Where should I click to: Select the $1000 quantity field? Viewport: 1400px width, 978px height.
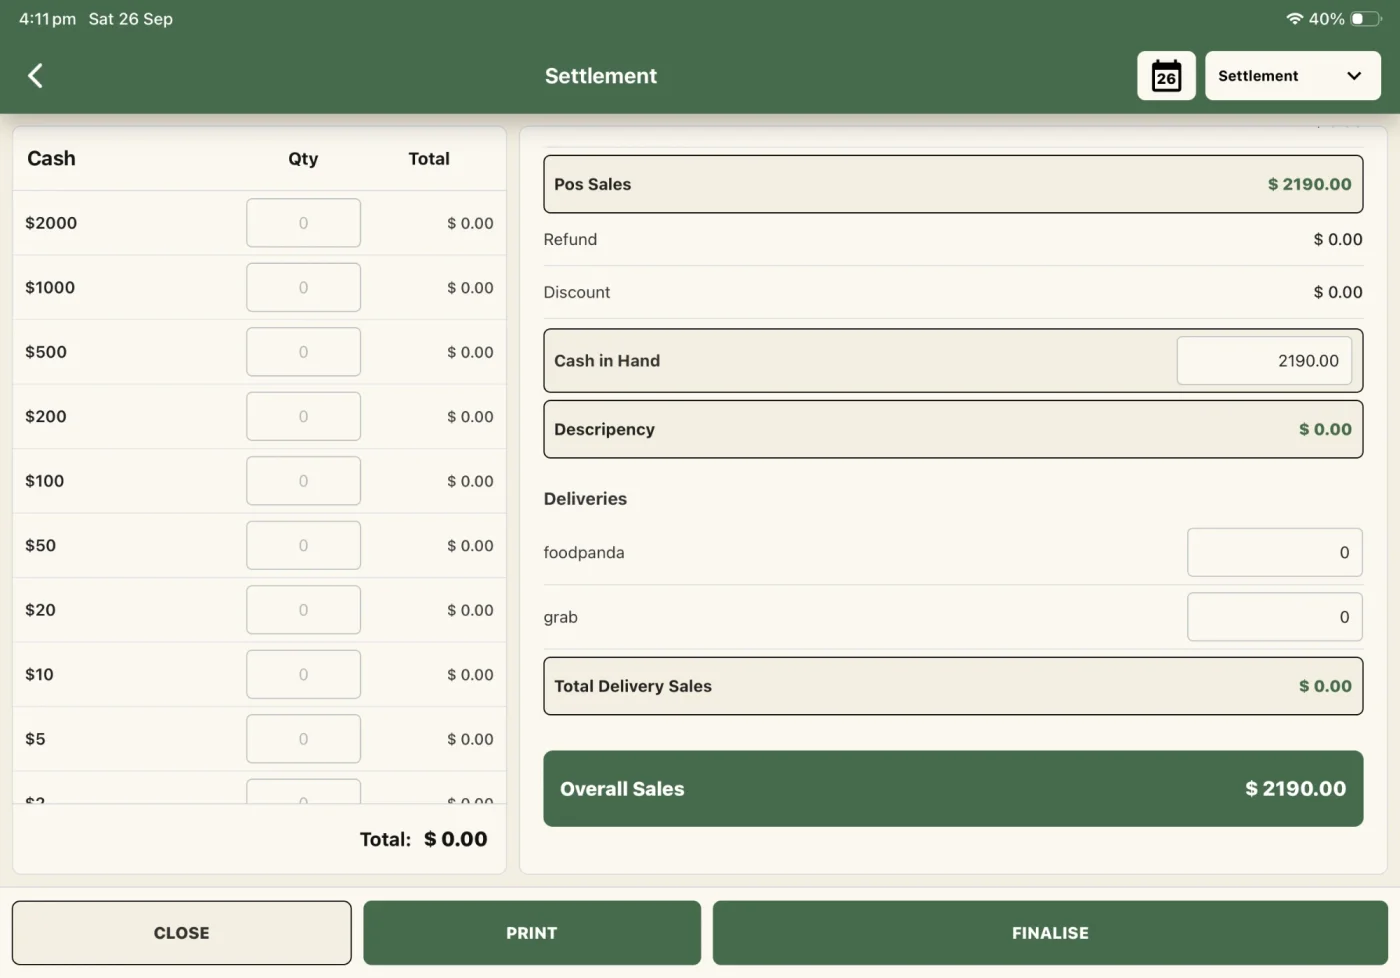click(303, 288)
